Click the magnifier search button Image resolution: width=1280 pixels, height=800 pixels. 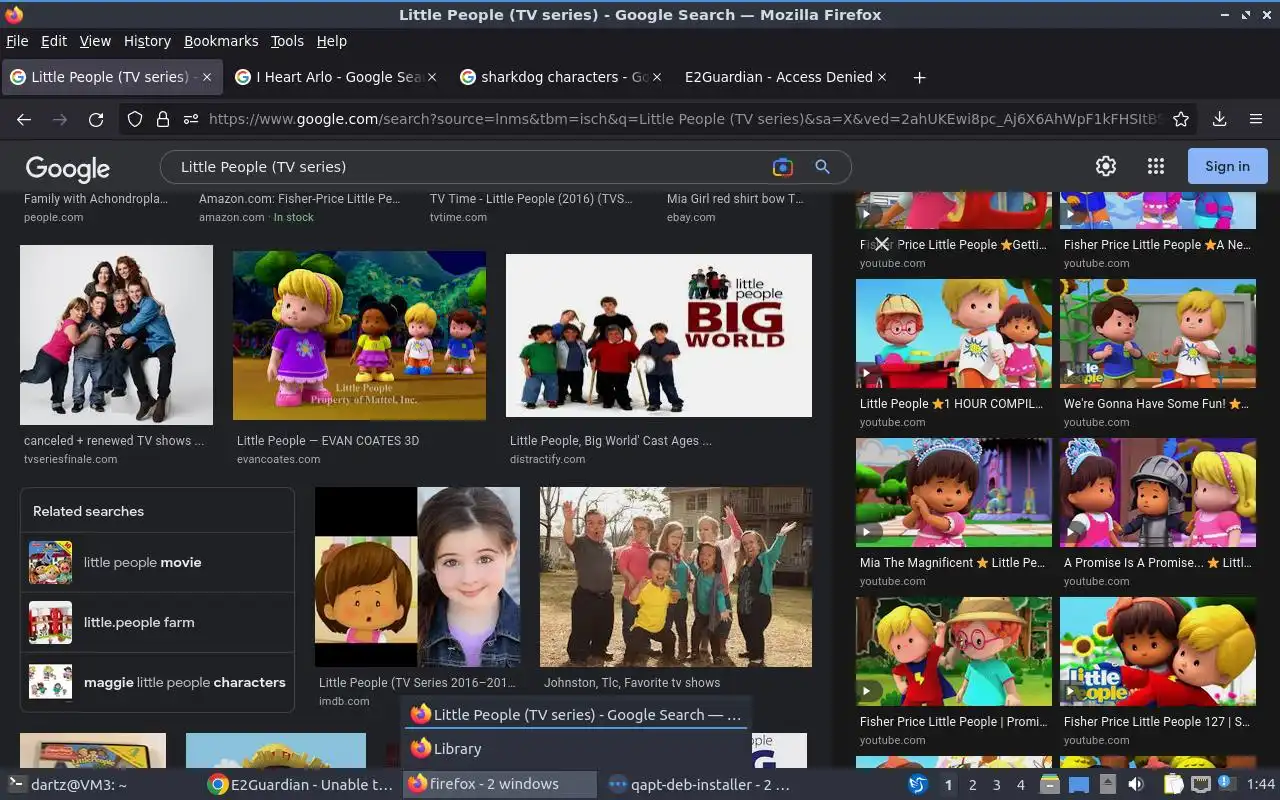tap(822, 167)
